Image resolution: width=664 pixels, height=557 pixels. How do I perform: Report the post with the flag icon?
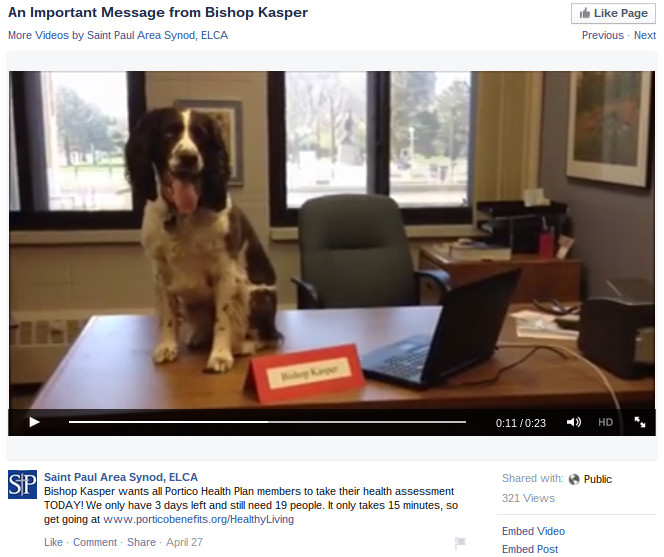click(460, 542)
